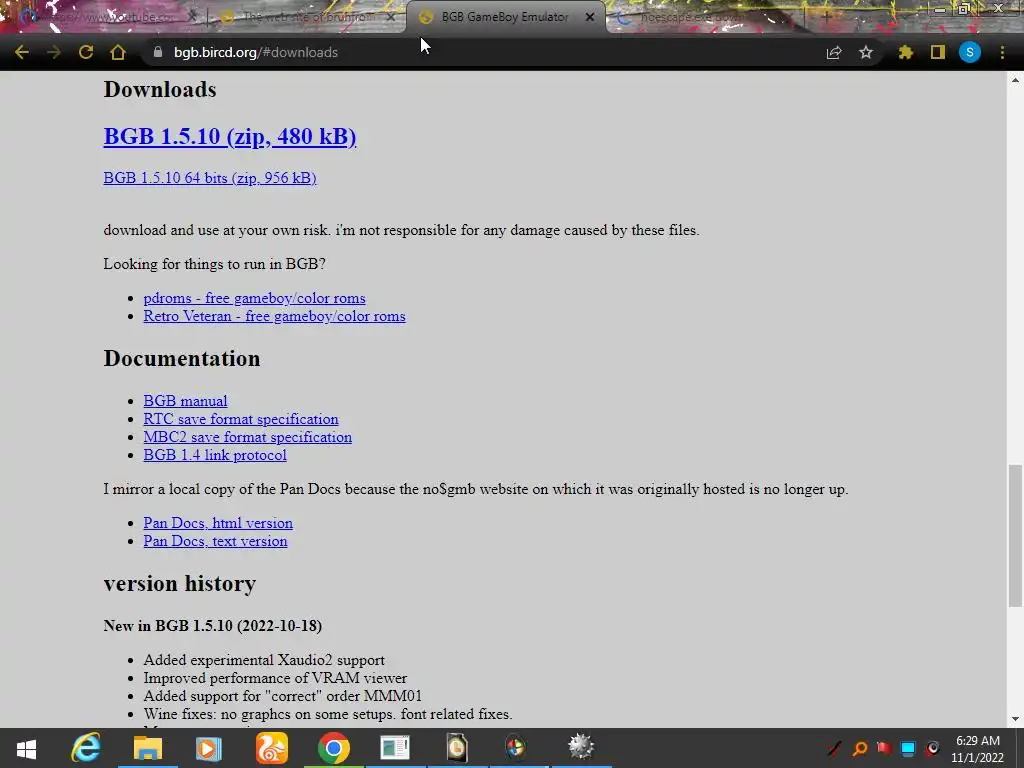Download BGB 1.5.10 zip 480 kB
Screen dimensions: 1024x768
point(230,136)
